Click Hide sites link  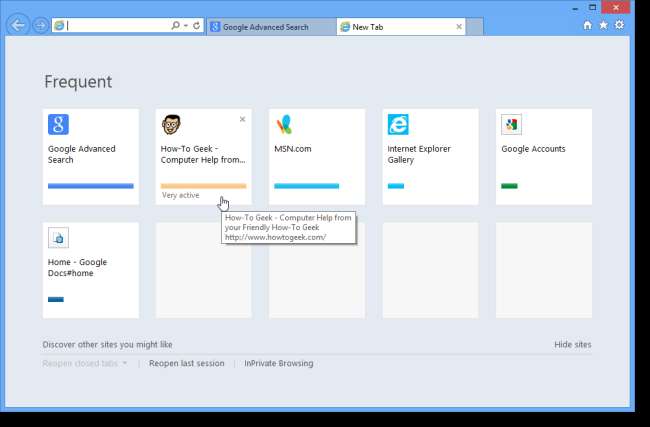tap(573, 345)
